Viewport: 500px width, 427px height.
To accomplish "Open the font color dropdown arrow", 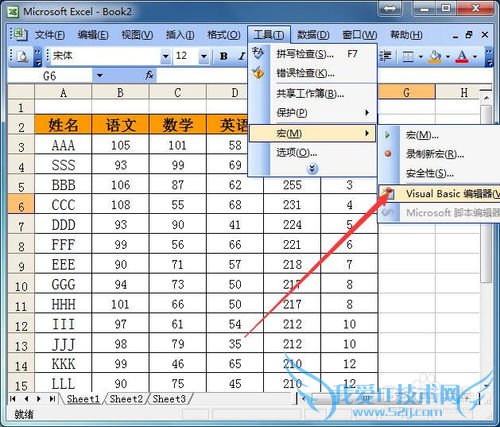I will click(x=475, y=56).
